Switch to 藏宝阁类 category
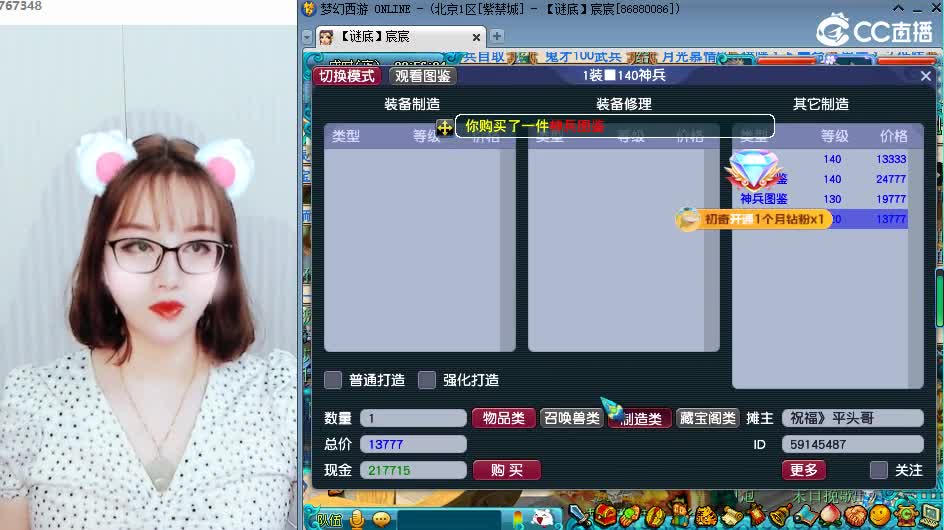Image resolution: width=944 pixels, height=530 pixels. [707, 418]
